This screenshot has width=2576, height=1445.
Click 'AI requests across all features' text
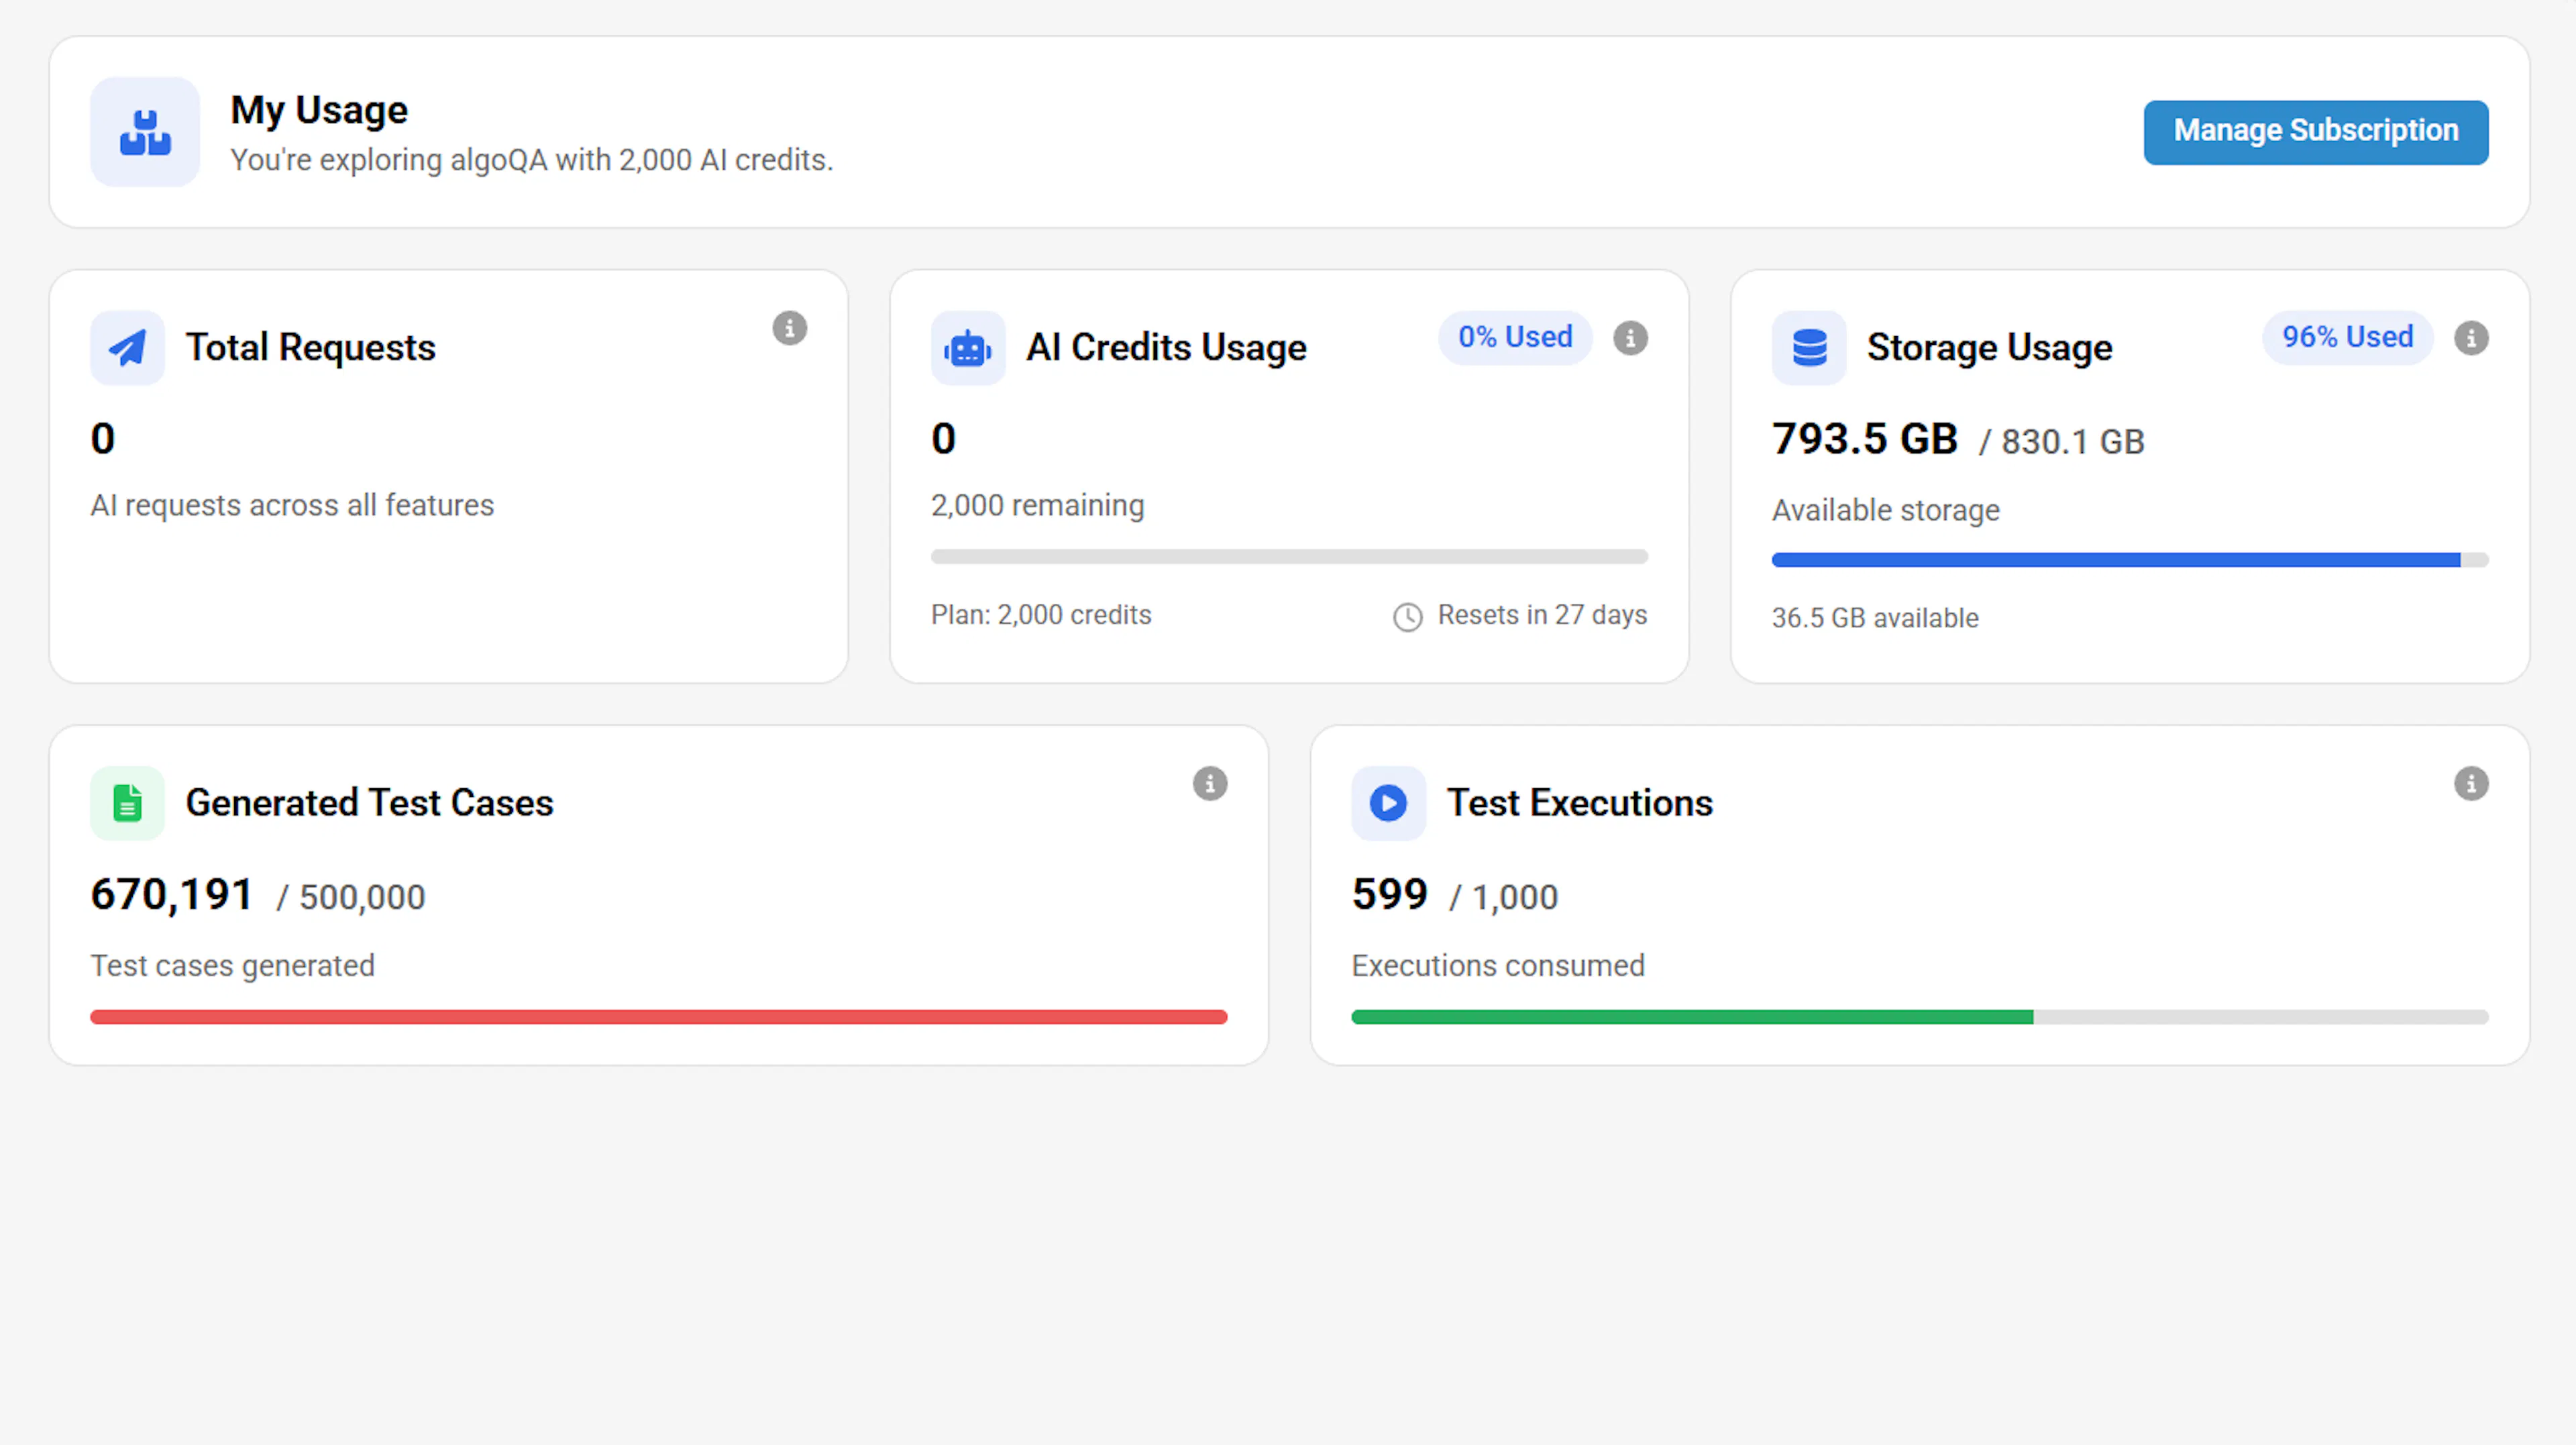coord(292,505)
